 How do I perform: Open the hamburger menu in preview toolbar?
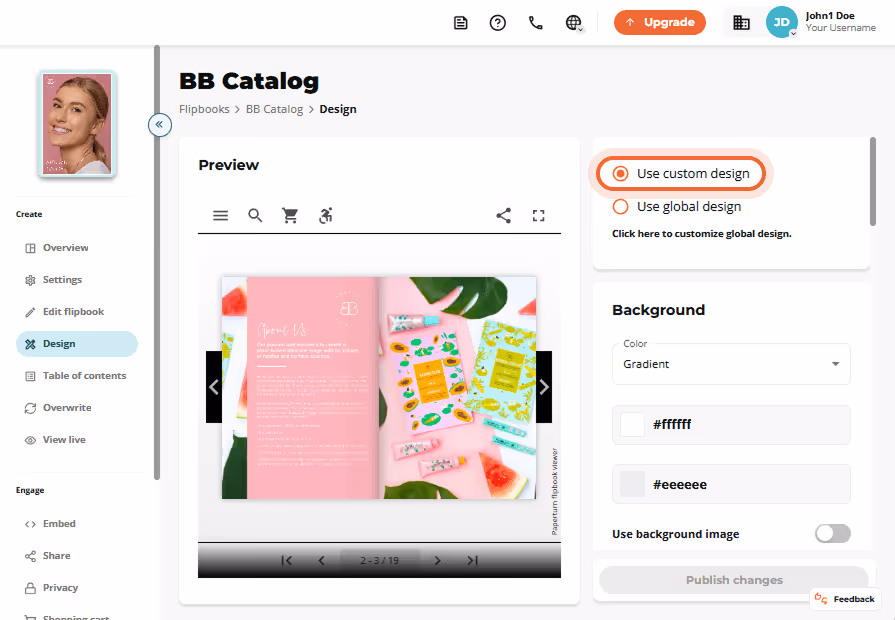click(220, 216)
